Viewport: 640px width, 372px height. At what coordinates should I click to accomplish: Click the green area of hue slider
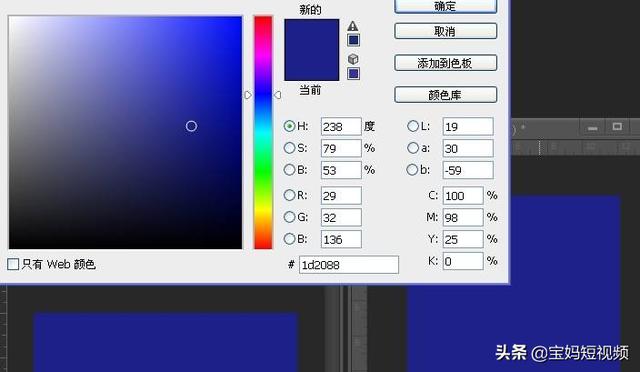(x=263, y=172)
